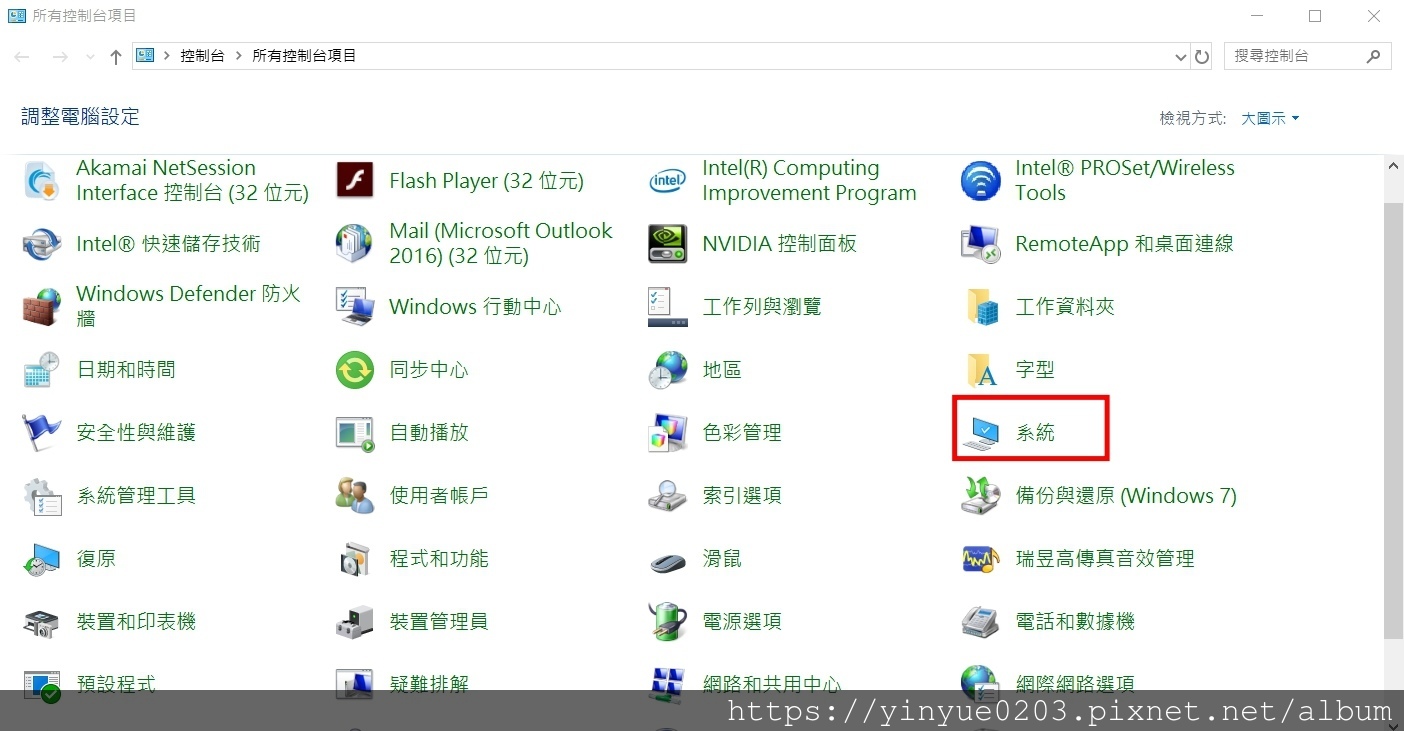Open the 同步中心 green sync icon
Screen dimensions: 1404x731
(355, 370)
